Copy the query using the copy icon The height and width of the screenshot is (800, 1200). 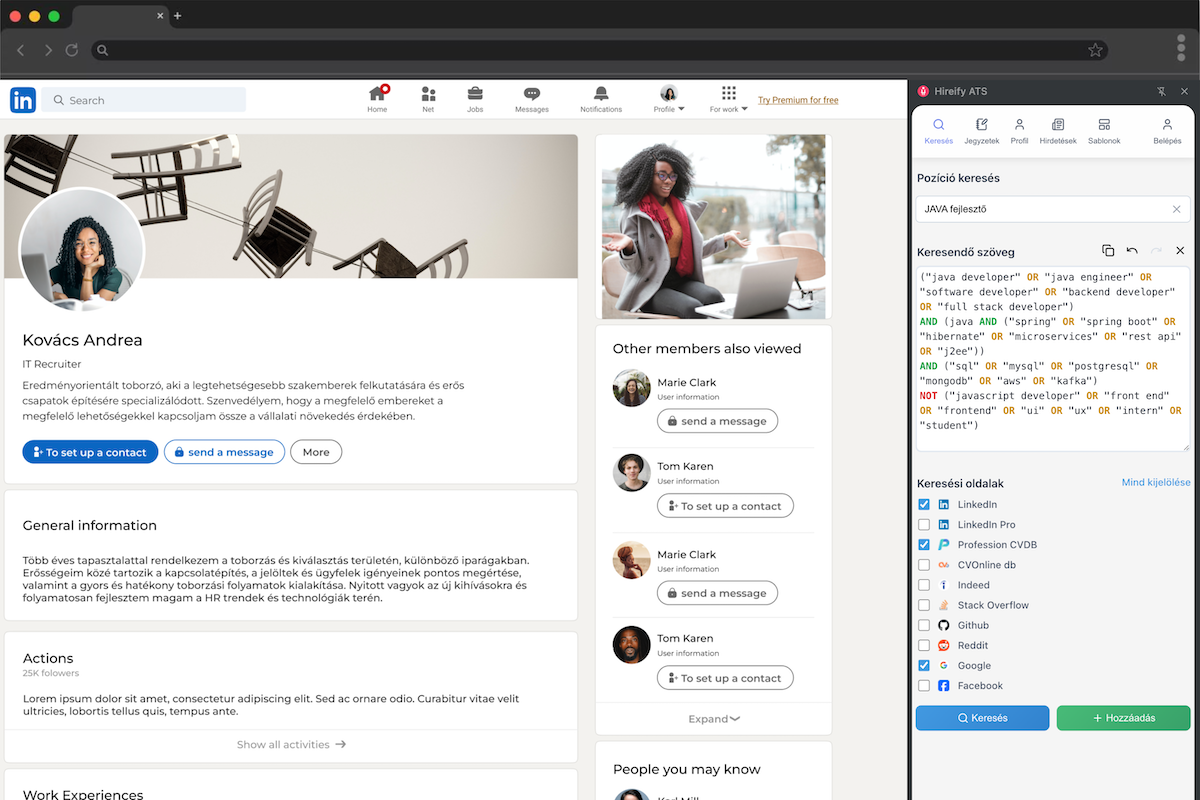tap(1107, 251)
